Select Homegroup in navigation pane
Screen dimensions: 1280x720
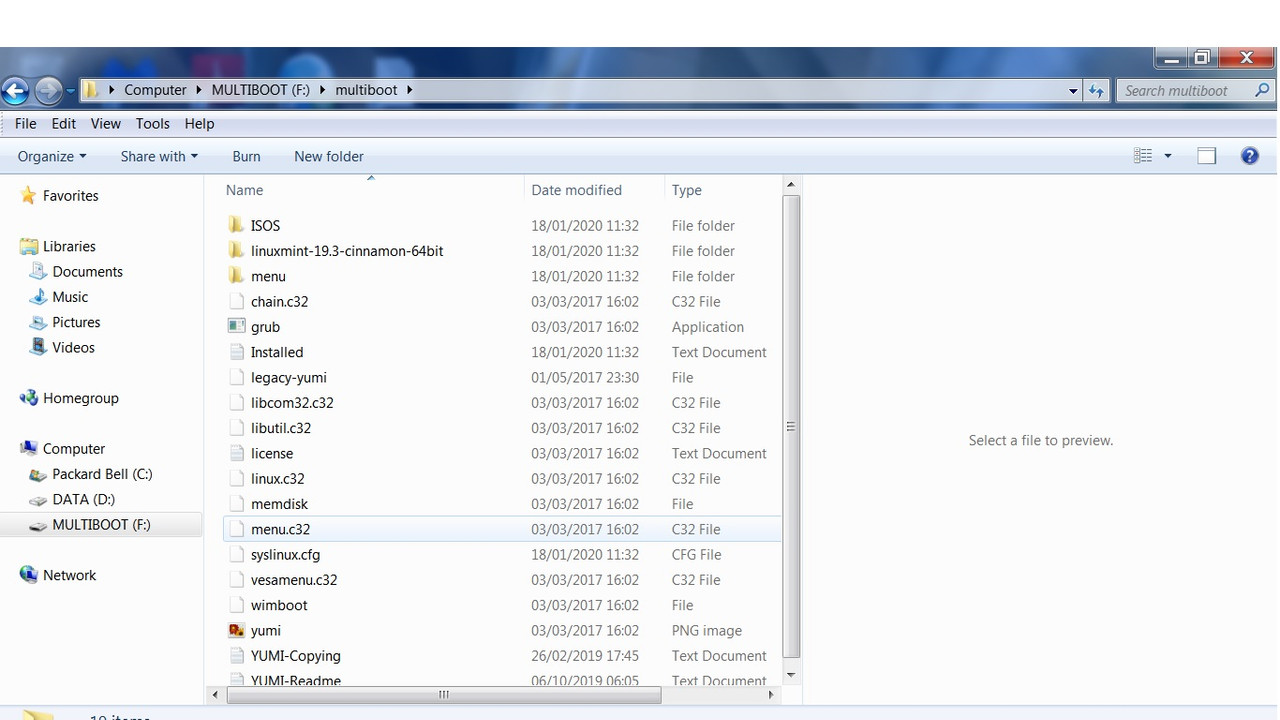tap(80, 398)
